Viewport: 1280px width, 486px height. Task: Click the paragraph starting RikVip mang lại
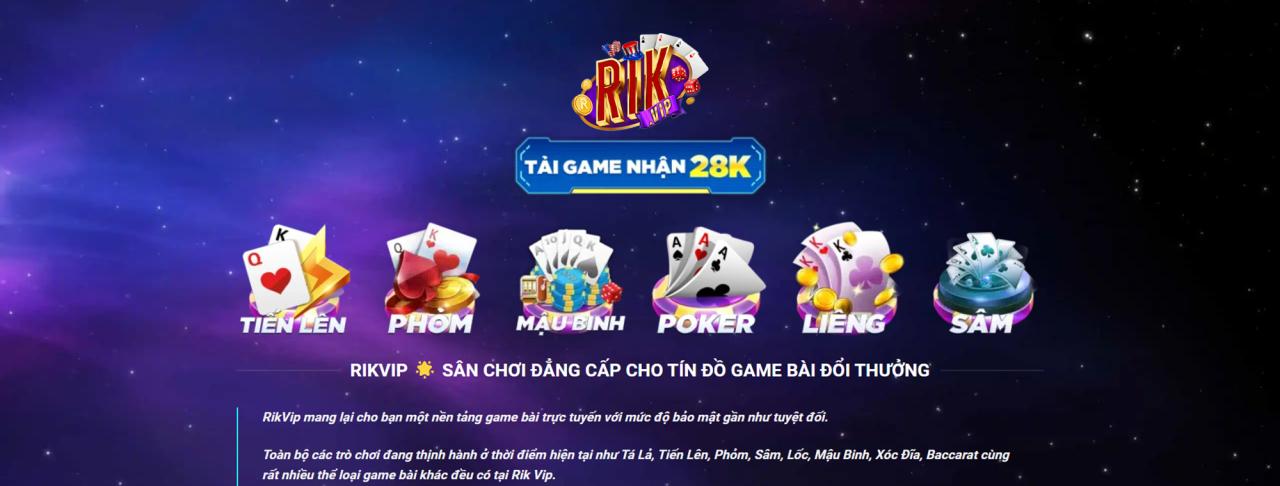(545, 417)
